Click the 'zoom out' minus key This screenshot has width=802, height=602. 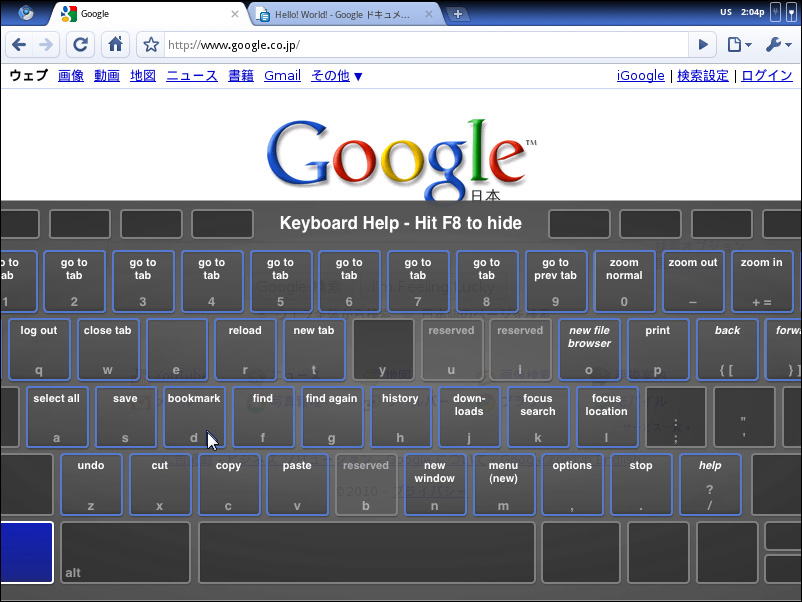point(693,282)
